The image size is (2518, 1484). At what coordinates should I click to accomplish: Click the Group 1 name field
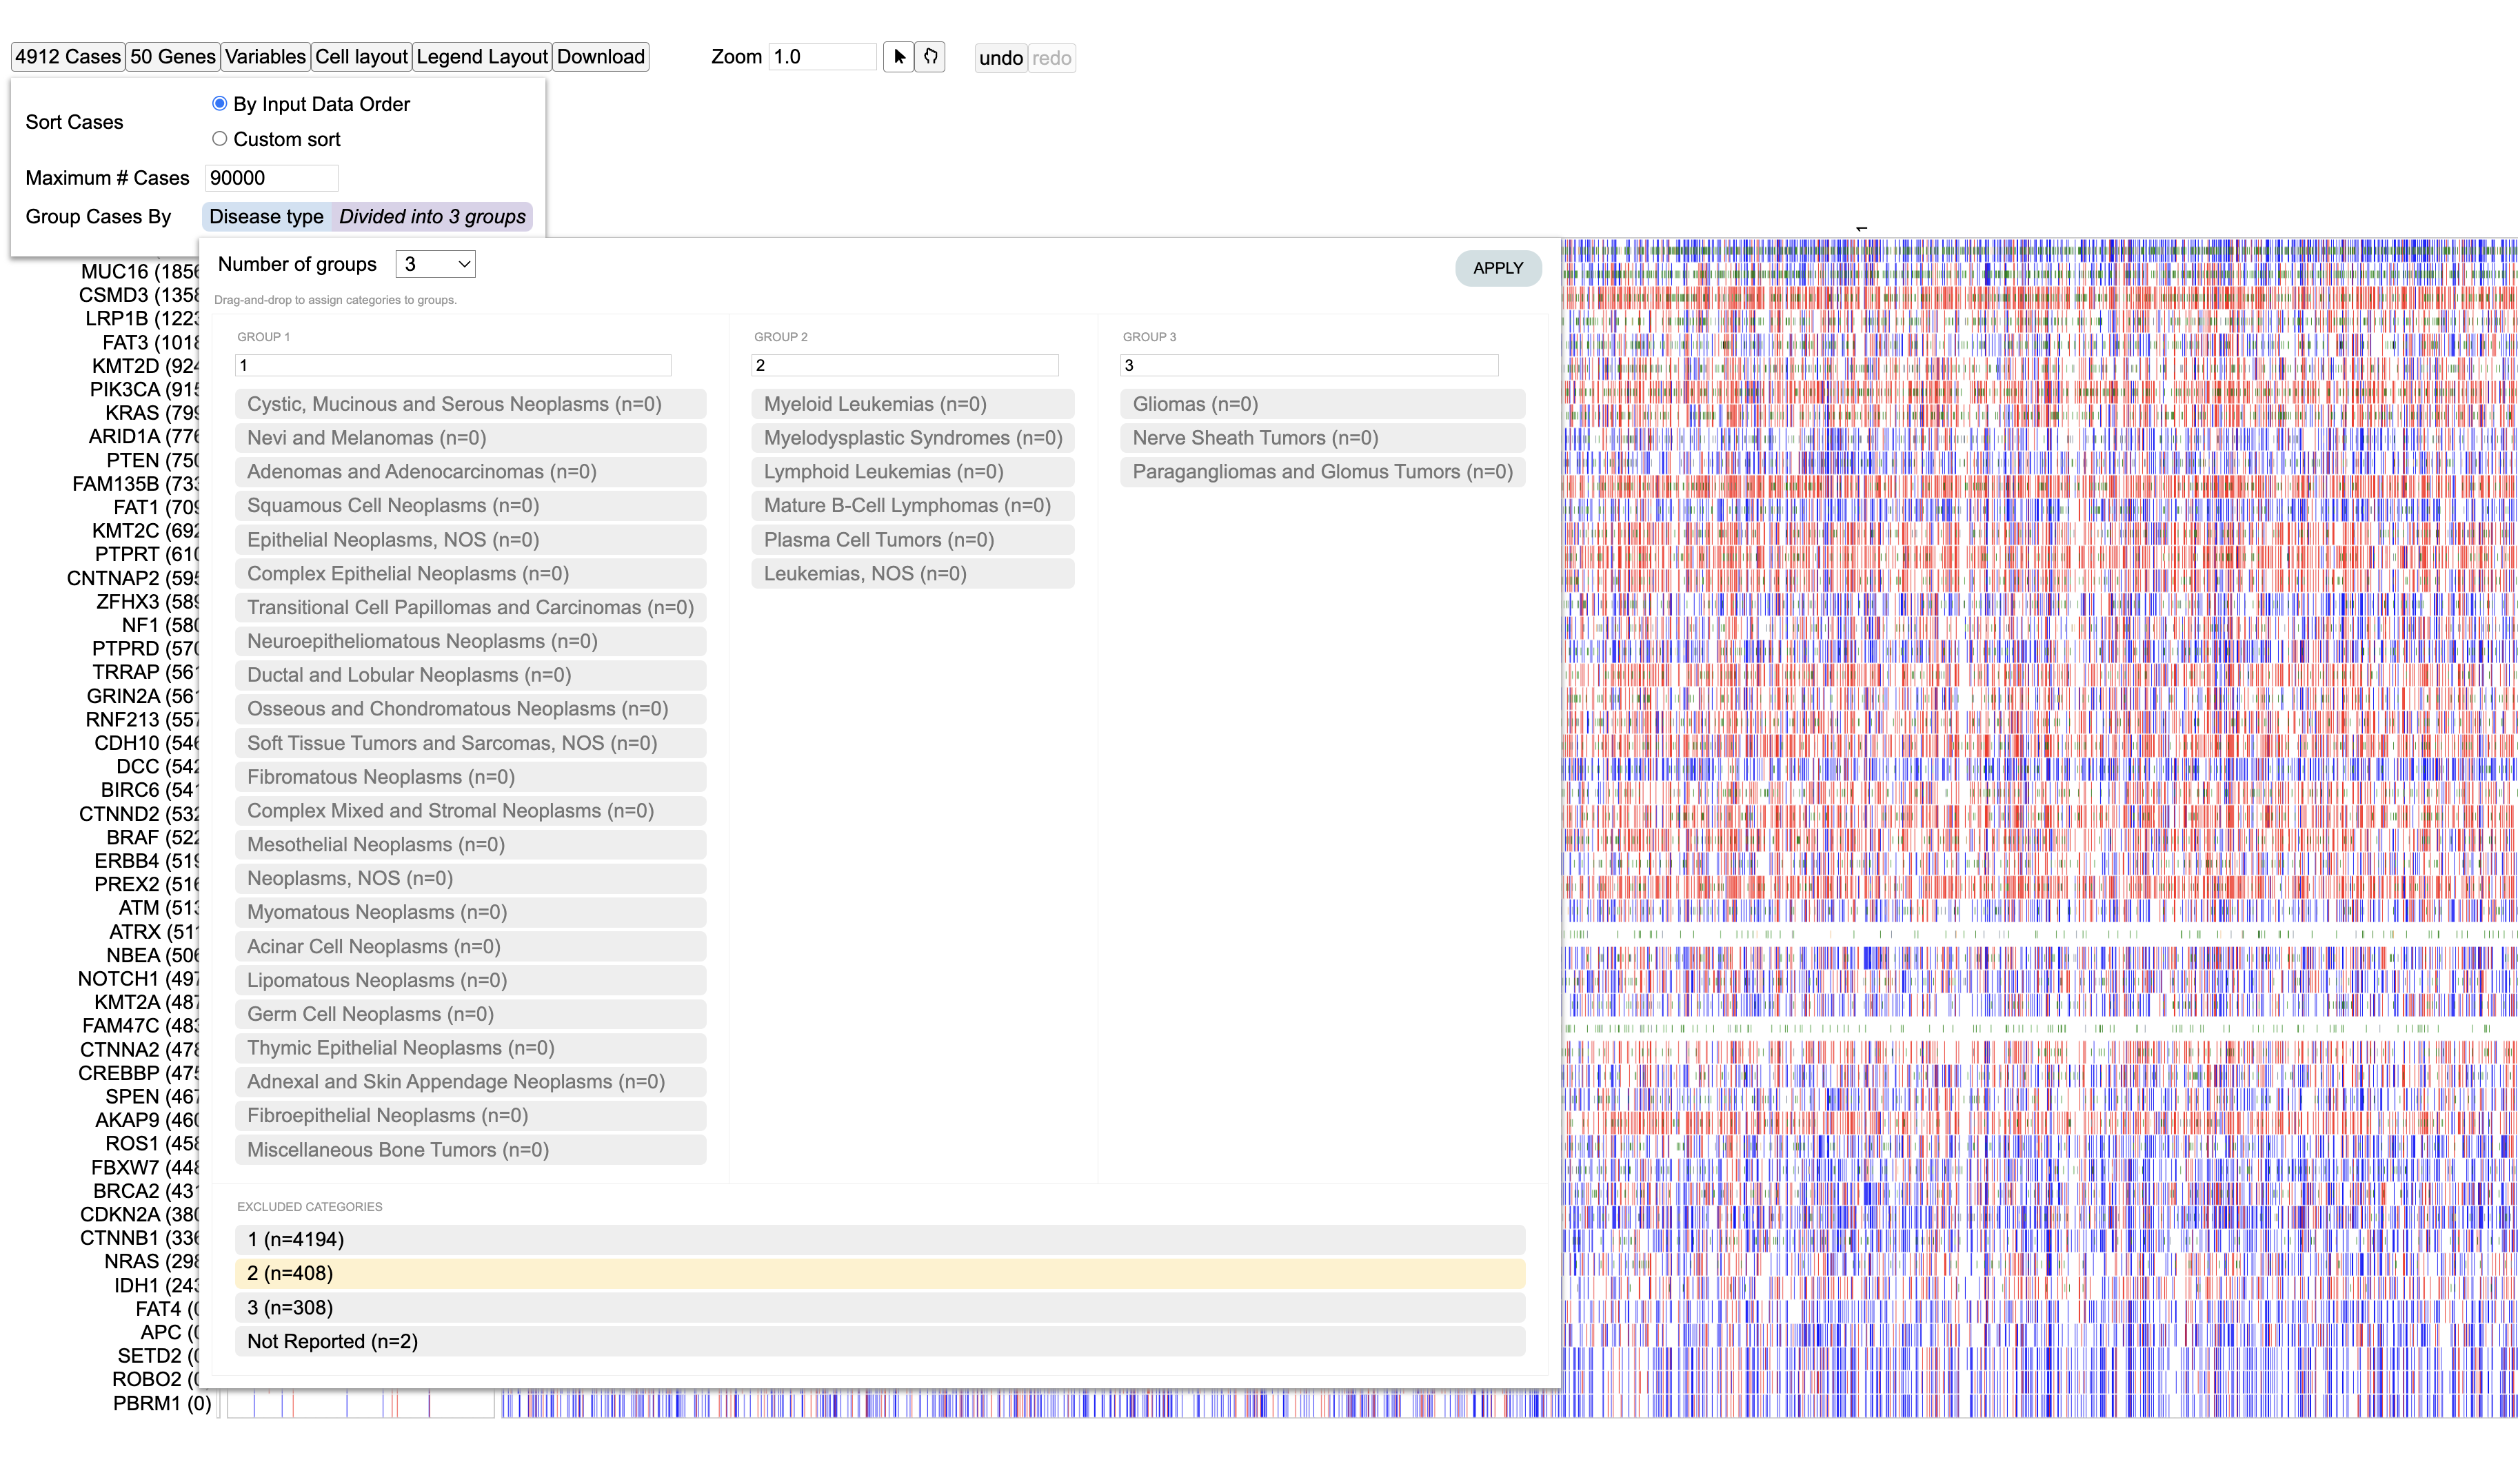point(452,365)
